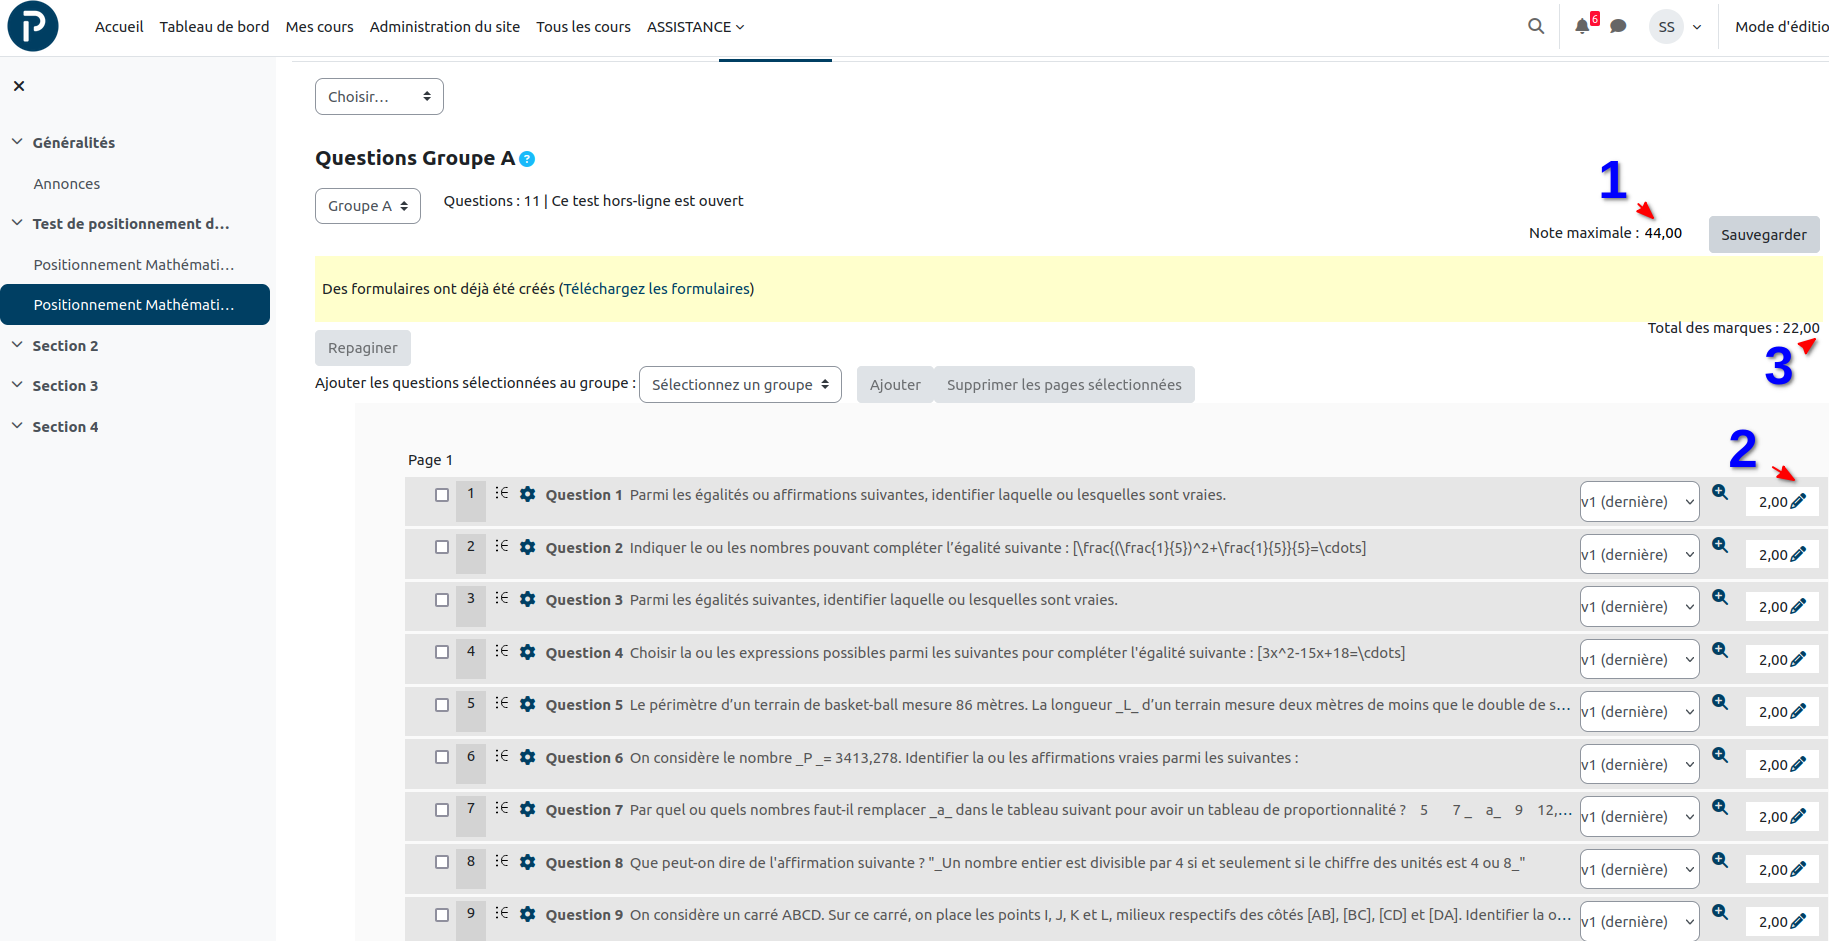The image size is (1829, 941).
Task: Open version dropdown for Question 3
Action: point(1638,607)
